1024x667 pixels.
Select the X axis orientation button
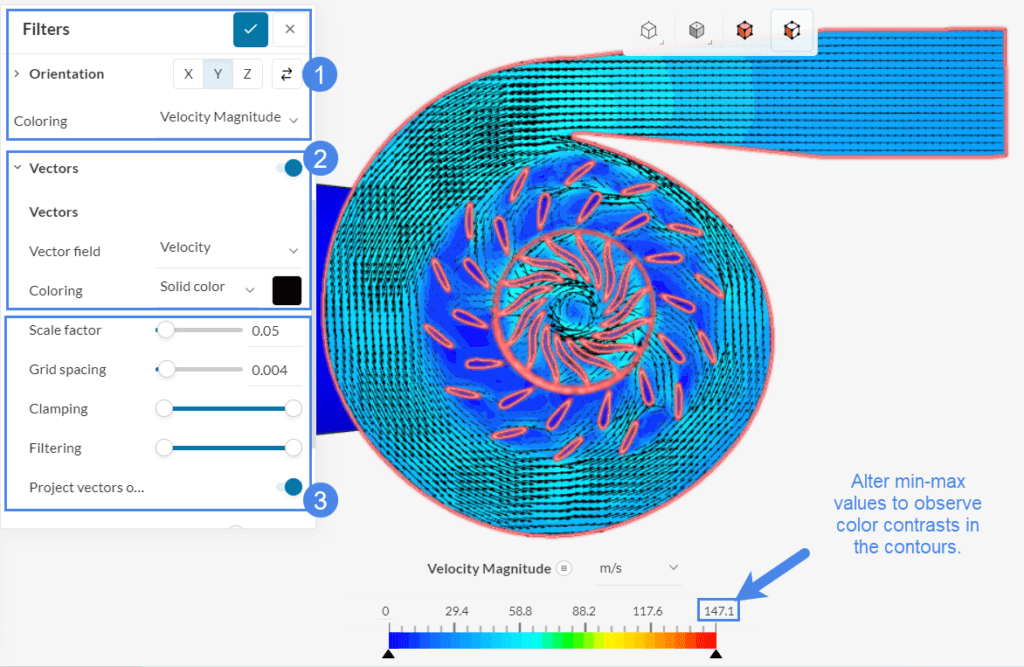click(188, 73)
